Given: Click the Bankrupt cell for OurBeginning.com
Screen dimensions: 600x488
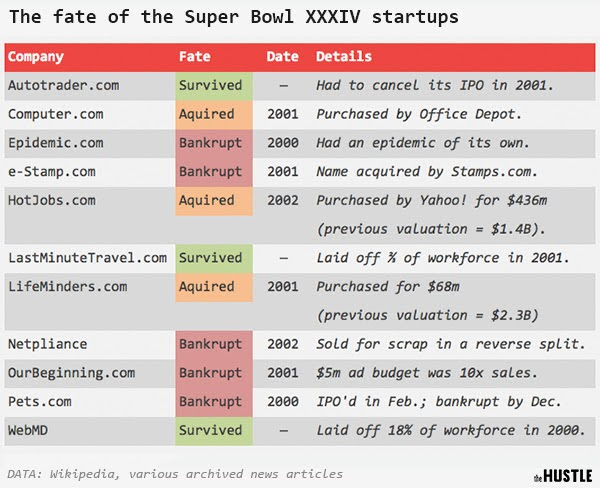Looking at the screenshot, I should (210, 373).
